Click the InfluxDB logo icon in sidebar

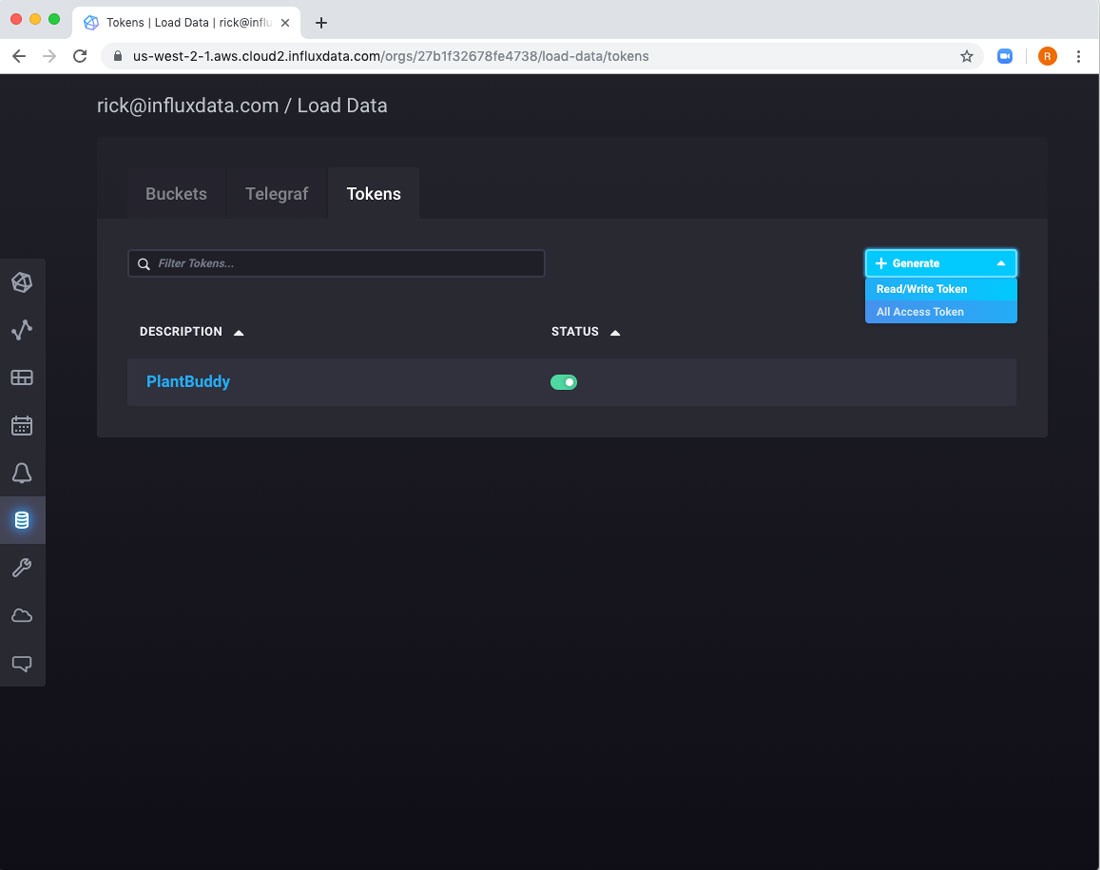click(x=22, y=283)
